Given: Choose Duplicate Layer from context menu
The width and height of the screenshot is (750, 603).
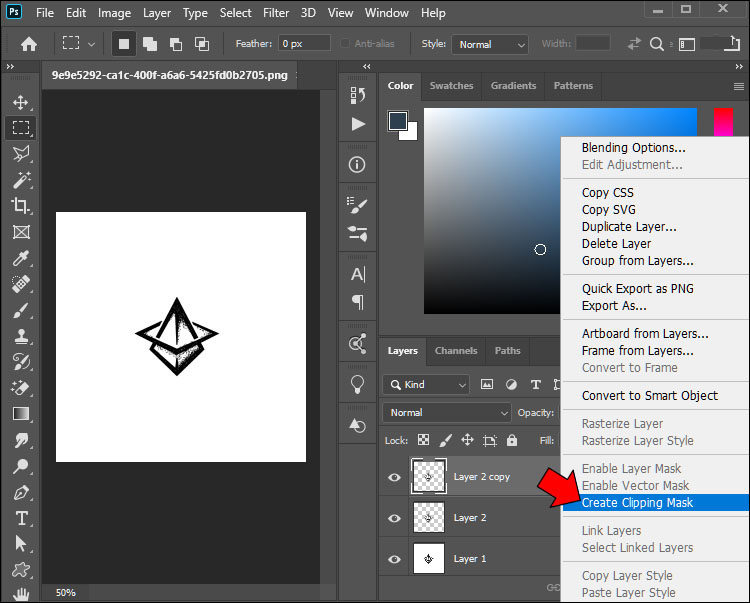Looking at the screenshot, I should tap(656, 227).
